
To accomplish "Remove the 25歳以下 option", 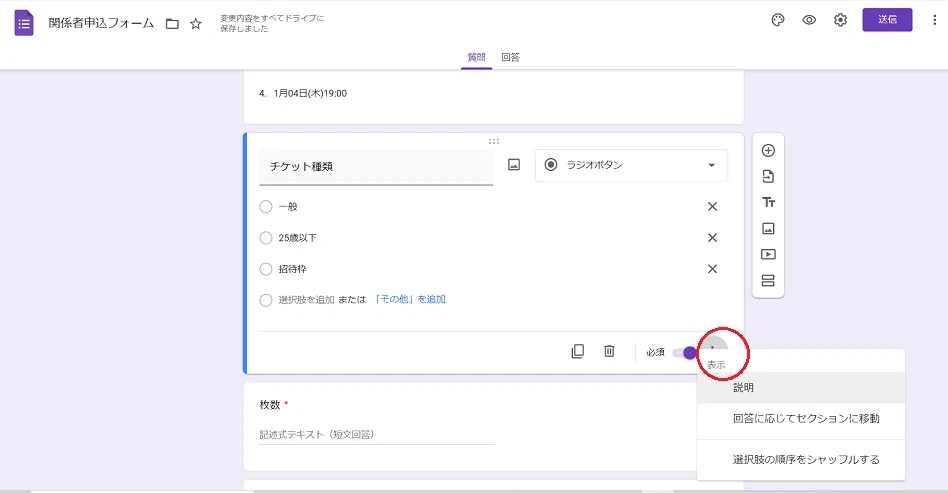I will coord(712,238).
